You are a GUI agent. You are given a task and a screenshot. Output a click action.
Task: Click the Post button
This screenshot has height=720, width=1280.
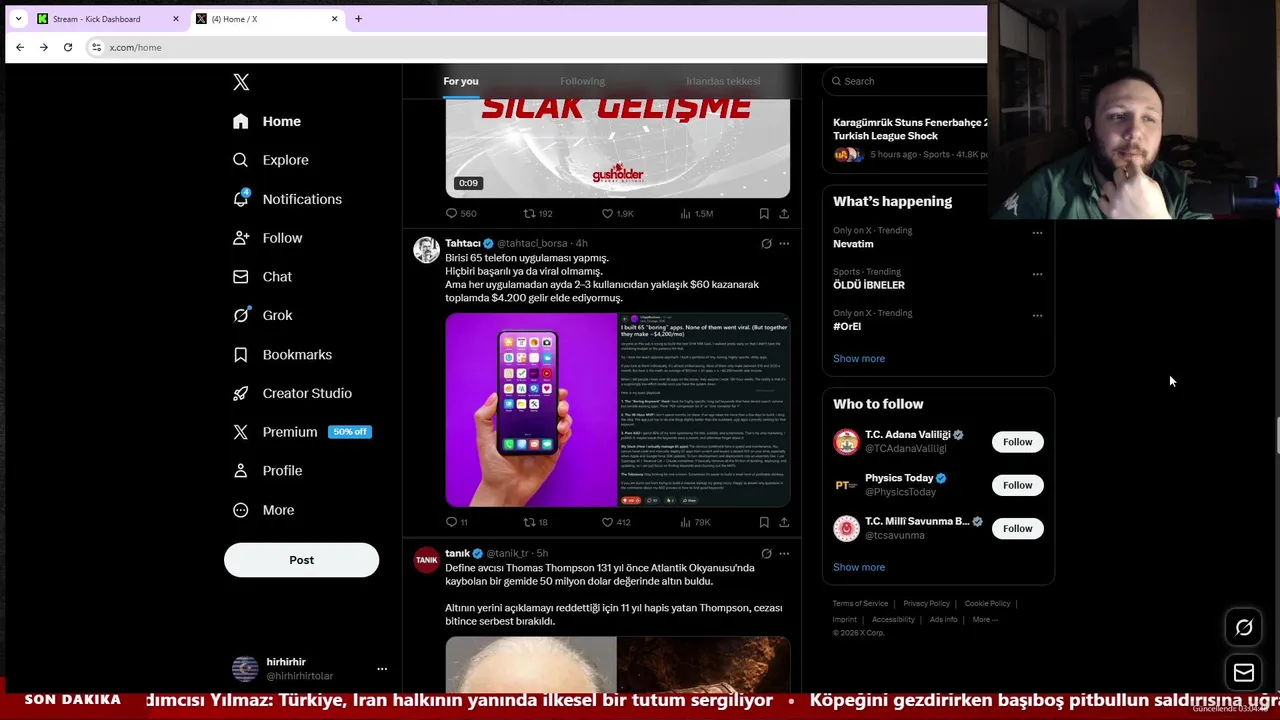(301, 560)
